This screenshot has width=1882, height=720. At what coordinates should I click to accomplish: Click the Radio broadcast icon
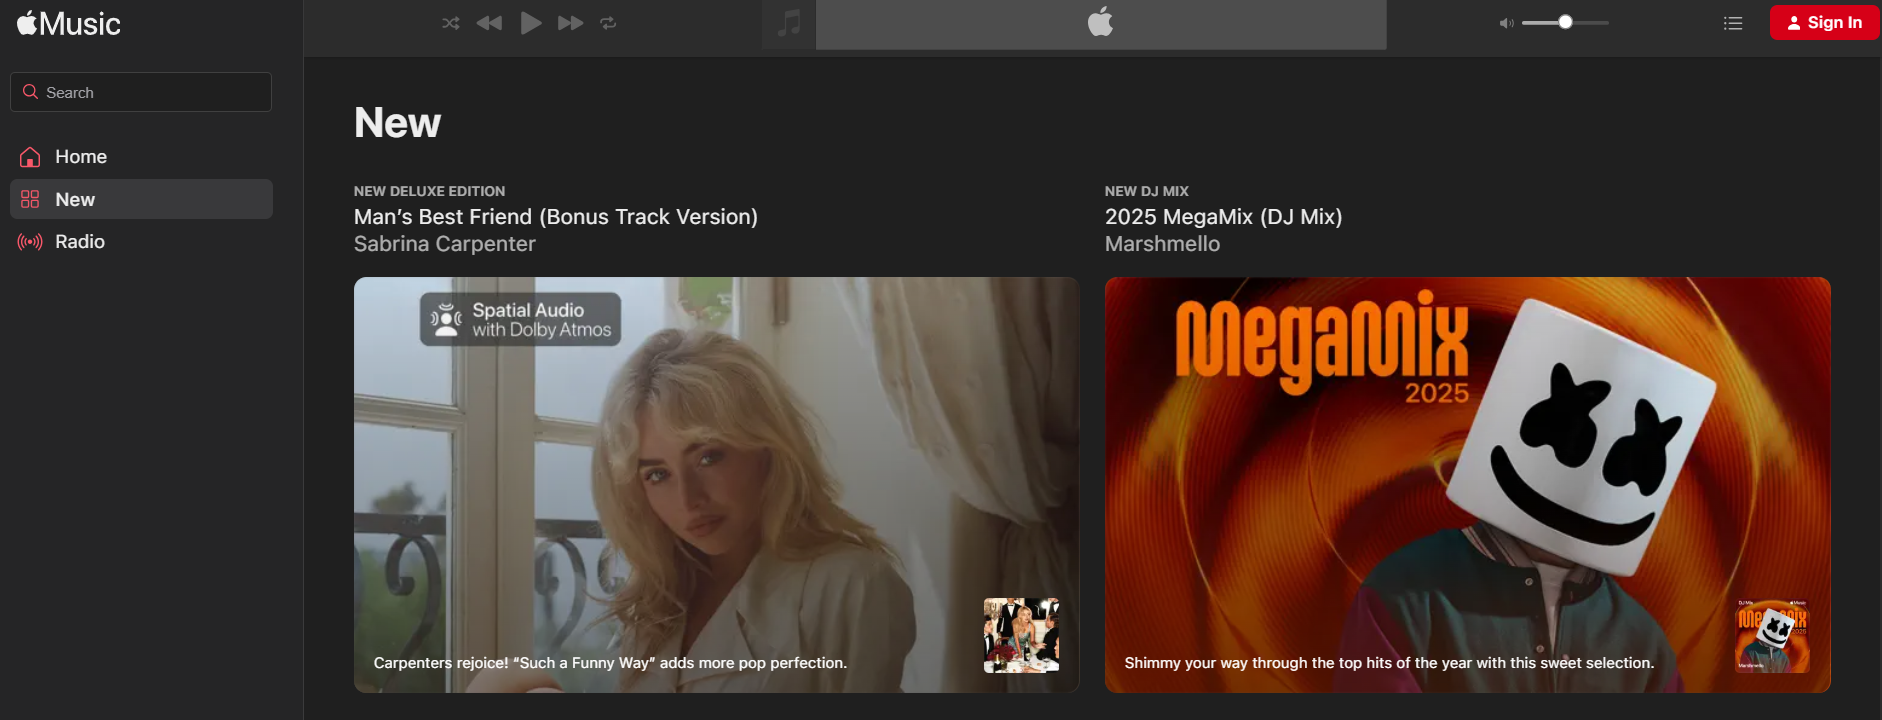(x=30, y=242)
